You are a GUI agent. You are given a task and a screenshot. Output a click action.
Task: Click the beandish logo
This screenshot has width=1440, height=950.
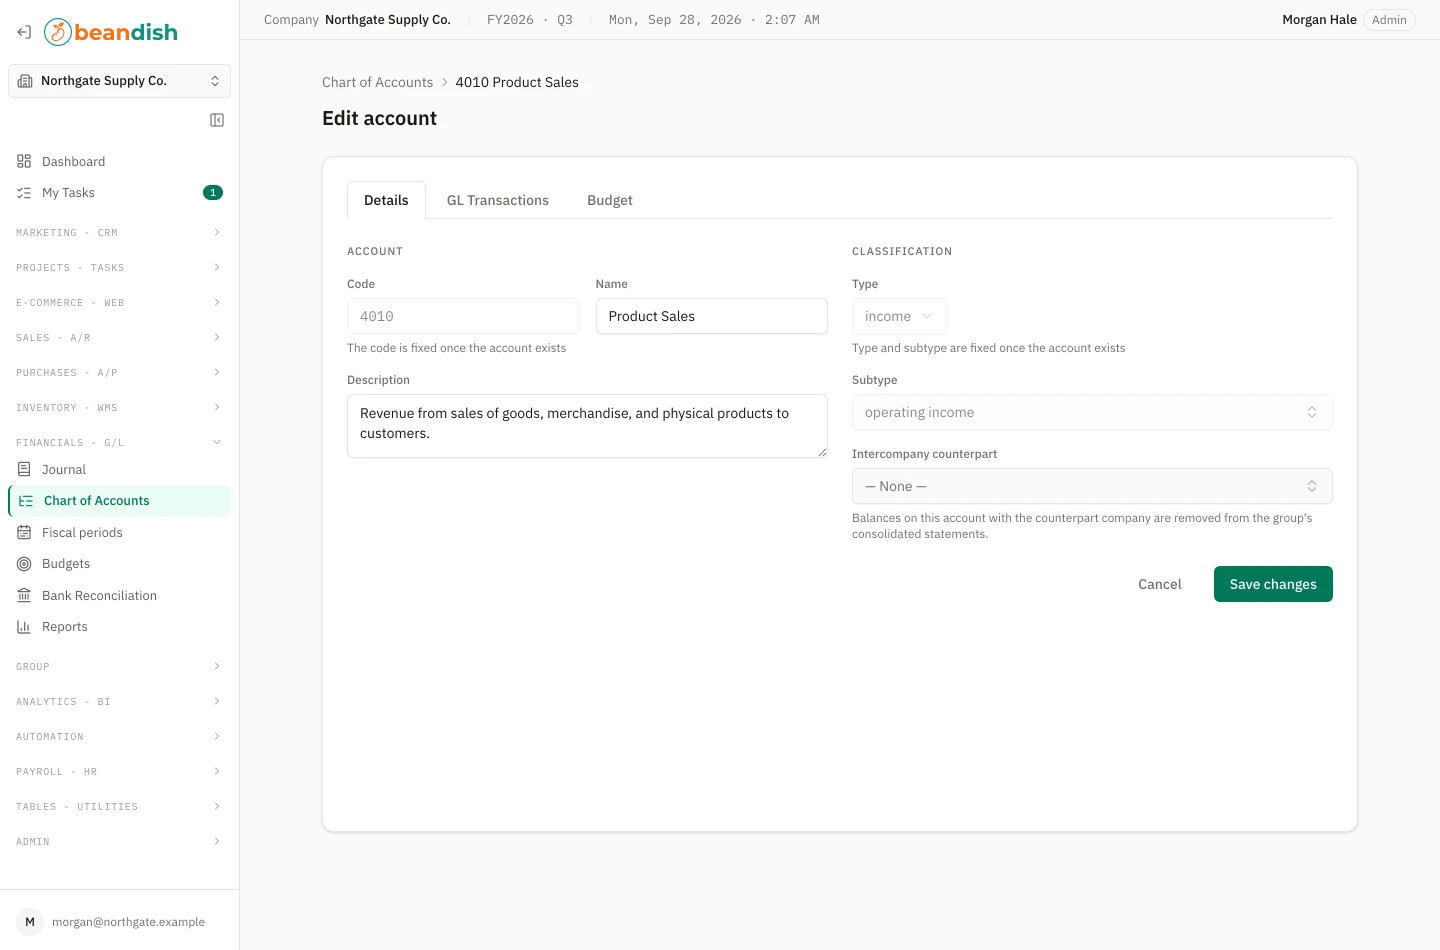tap(111, 32)
